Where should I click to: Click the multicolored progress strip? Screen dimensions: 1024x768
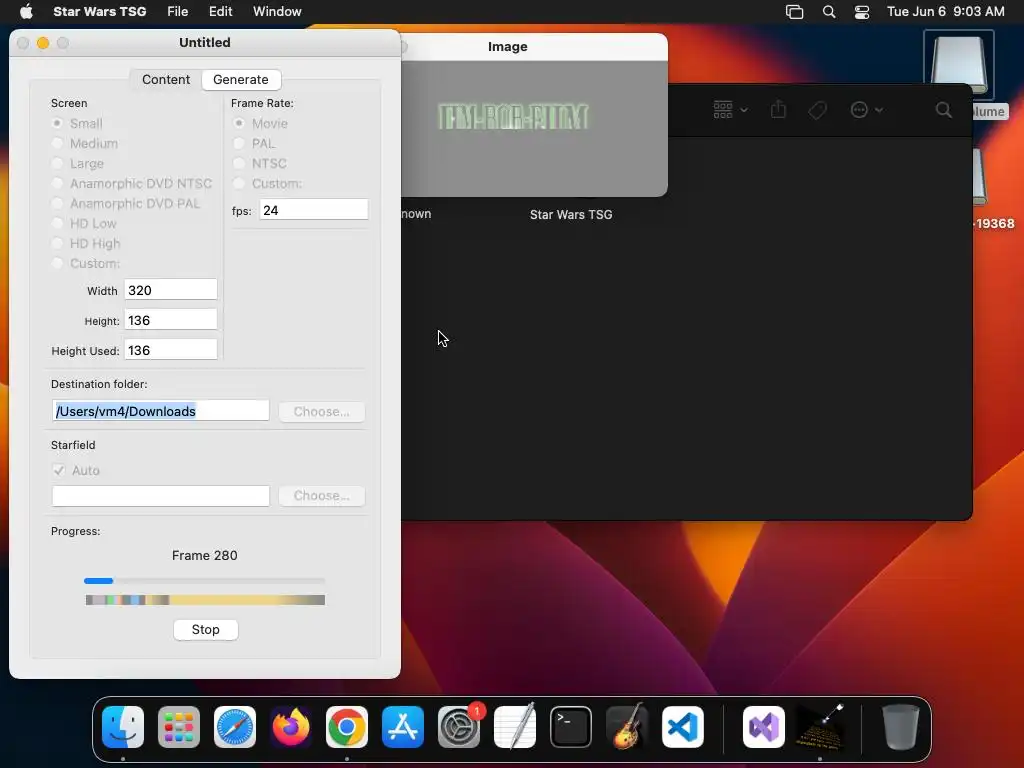[x=205, y=600]
